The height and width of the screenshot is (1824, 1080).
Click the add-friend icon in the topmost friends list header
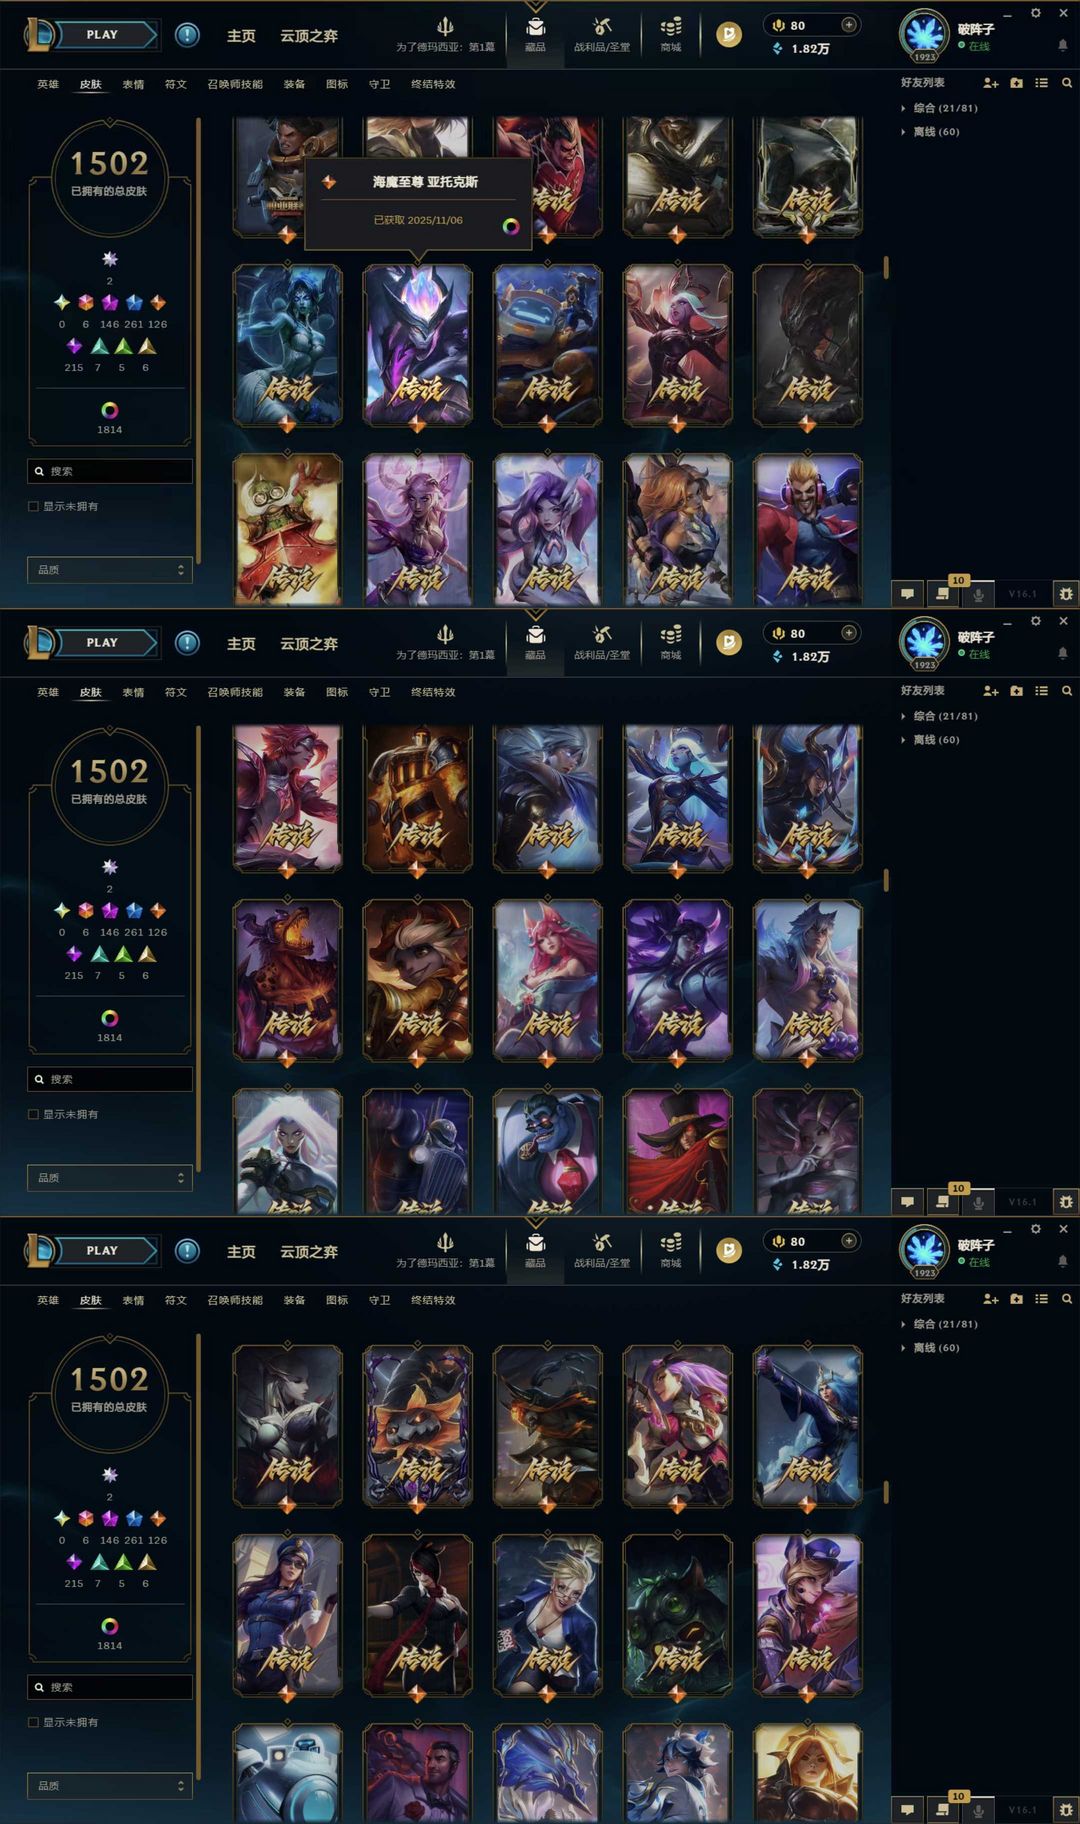[x=990, y=83]
